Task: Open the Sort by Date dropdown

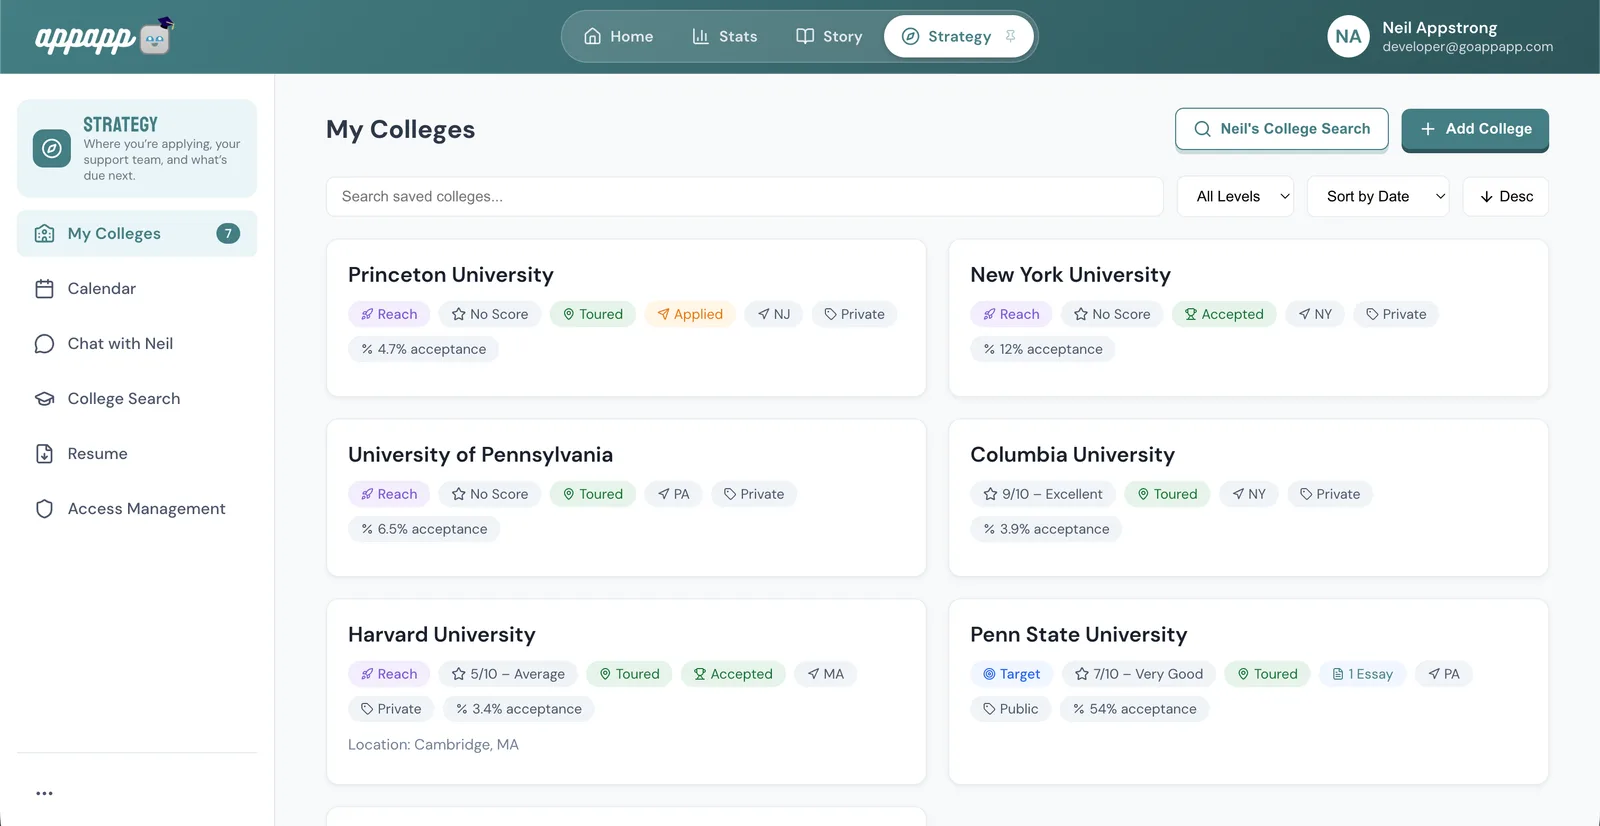Action: [x=1378, y=197]
